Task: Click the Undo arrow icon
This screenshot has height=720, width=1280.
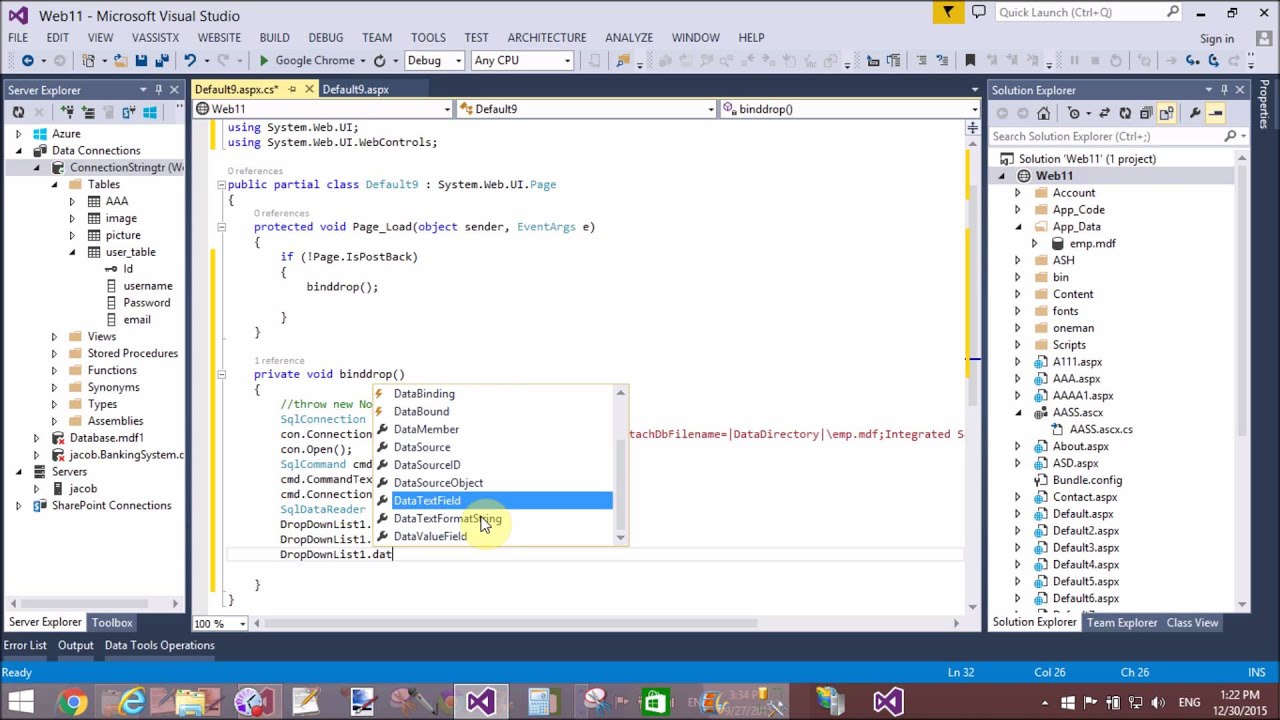Action: click(x=190, y=61)
